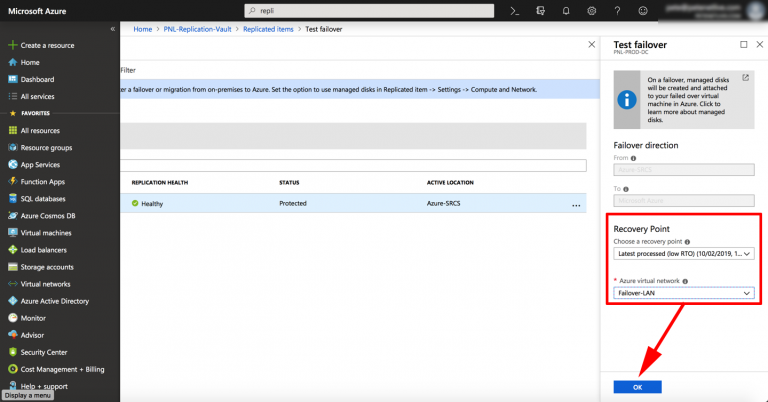
Task: Open the Azure Cosmos DB icon
Action: pos(13,215)
